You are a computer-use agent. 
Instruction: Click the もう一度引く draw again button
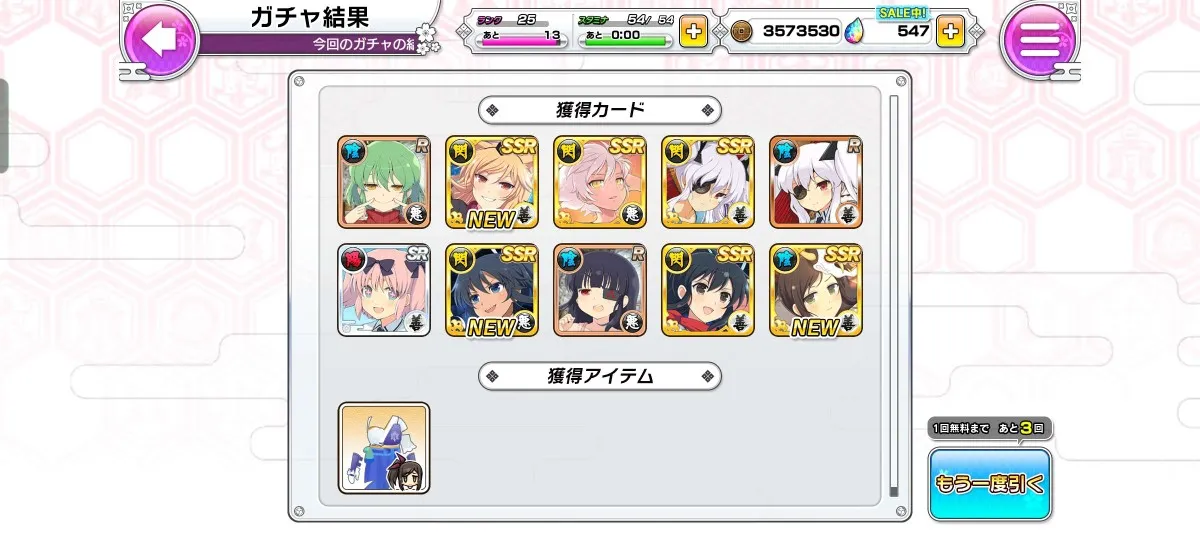989,484
